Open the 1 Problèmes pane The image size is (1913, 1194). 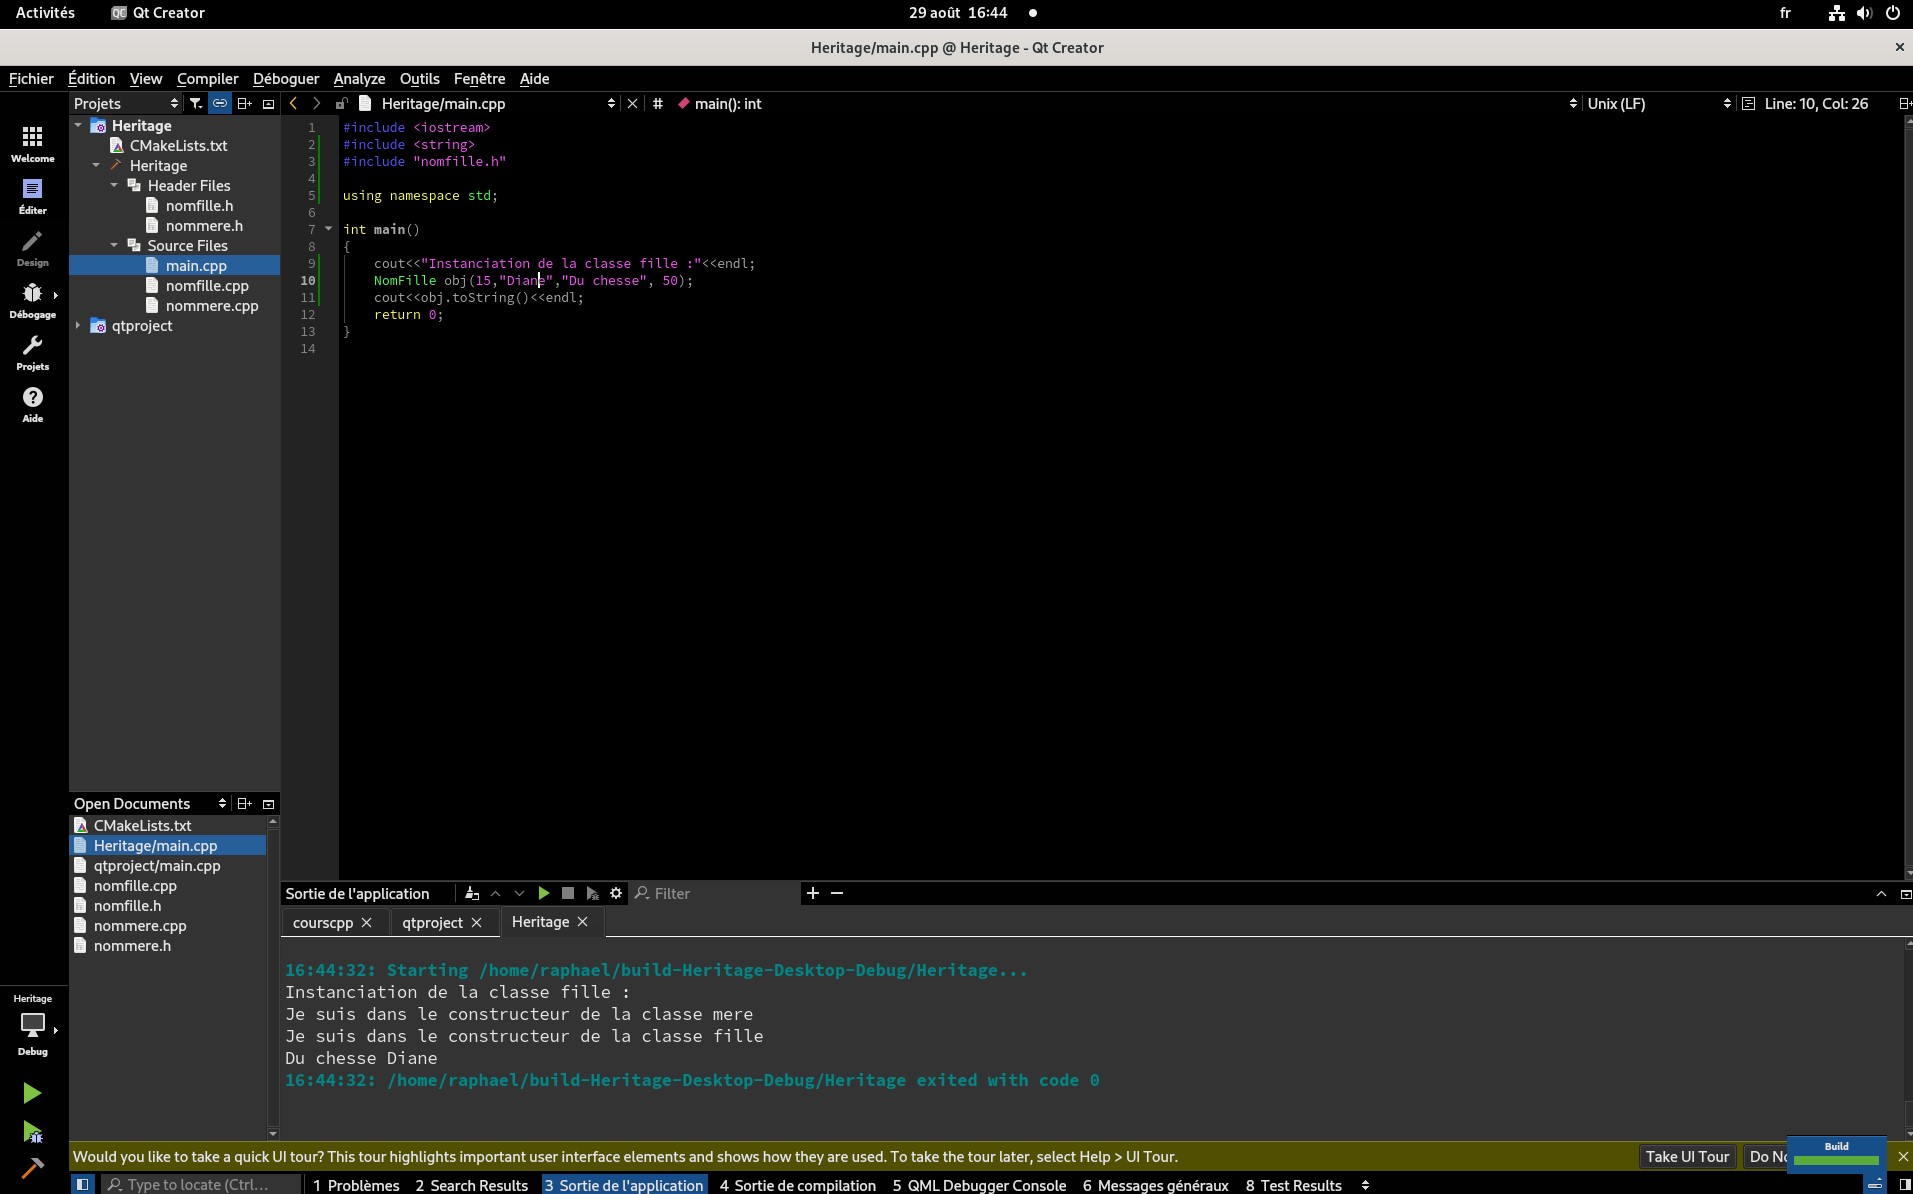[x=356, y=1185]
